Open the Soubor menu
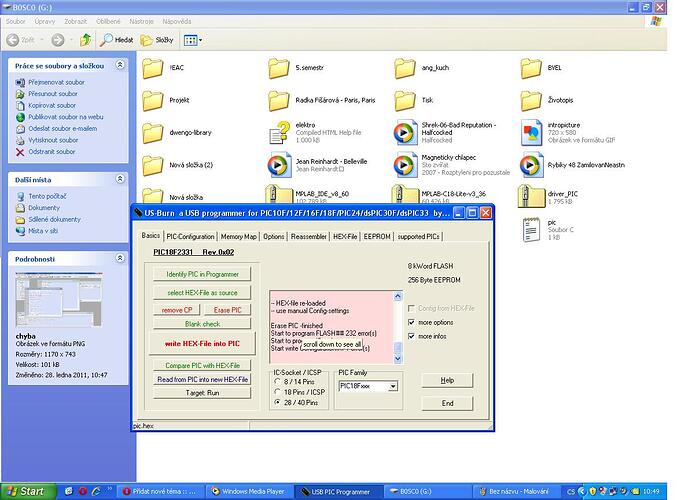The height and width of the screenshot is (500, 677). (x=16, y=21)
